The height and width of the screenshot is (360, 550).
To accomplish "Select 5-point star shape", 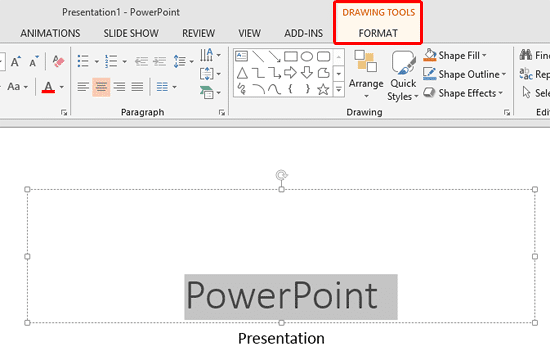I will click(x=323, y=89).
